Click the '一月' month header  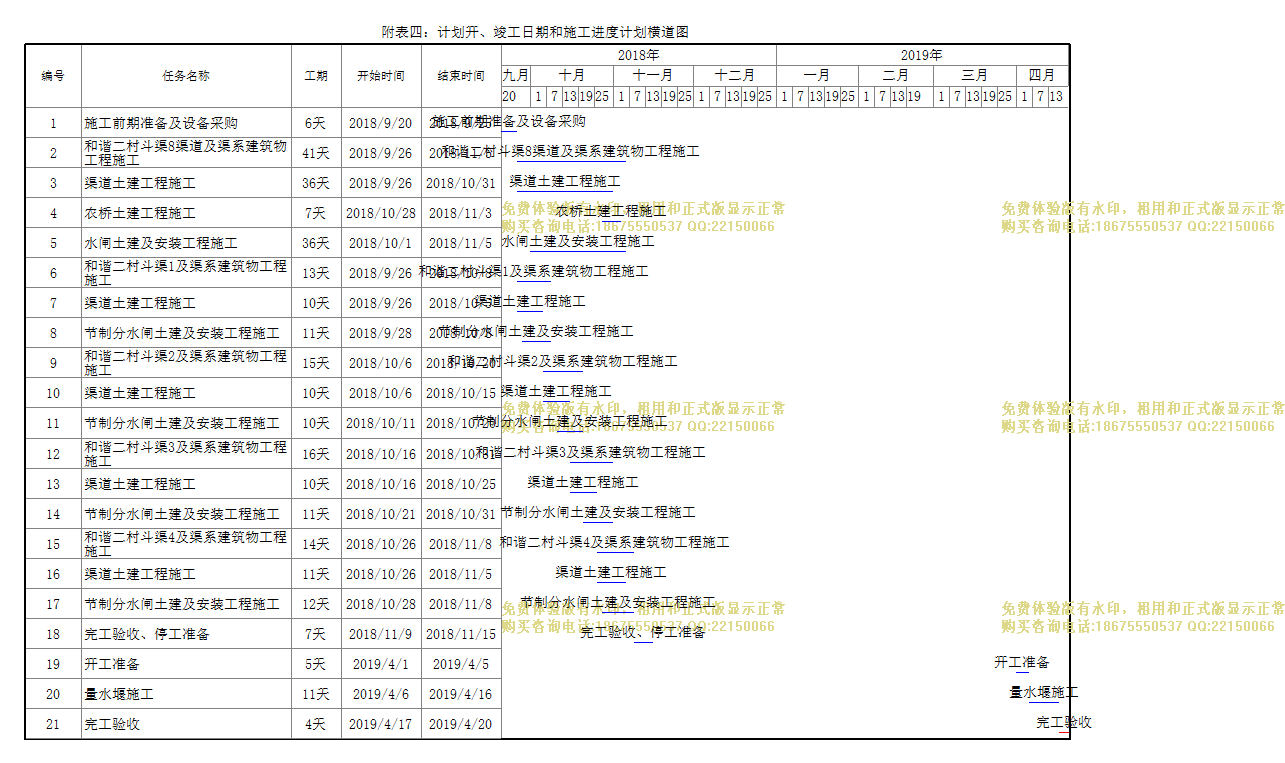point(817,75)
